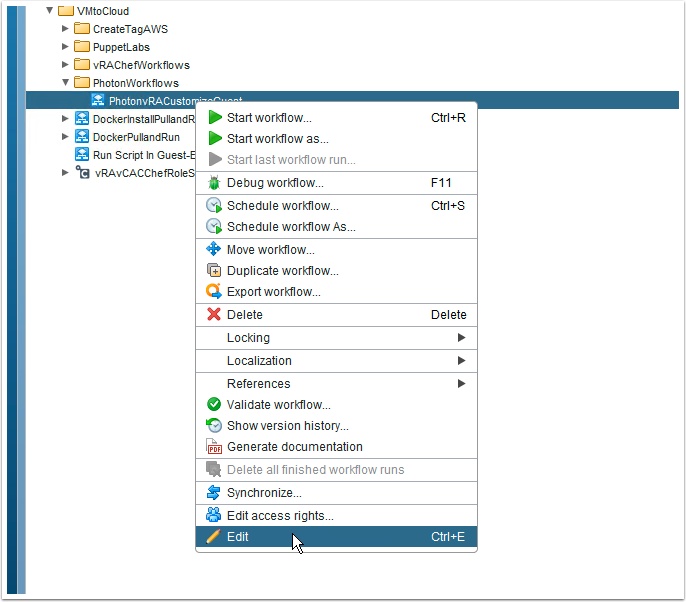Collapse the PhotonWorkflows folder
The height and width of the screenshot is (602, 686).
click(65, 83)
